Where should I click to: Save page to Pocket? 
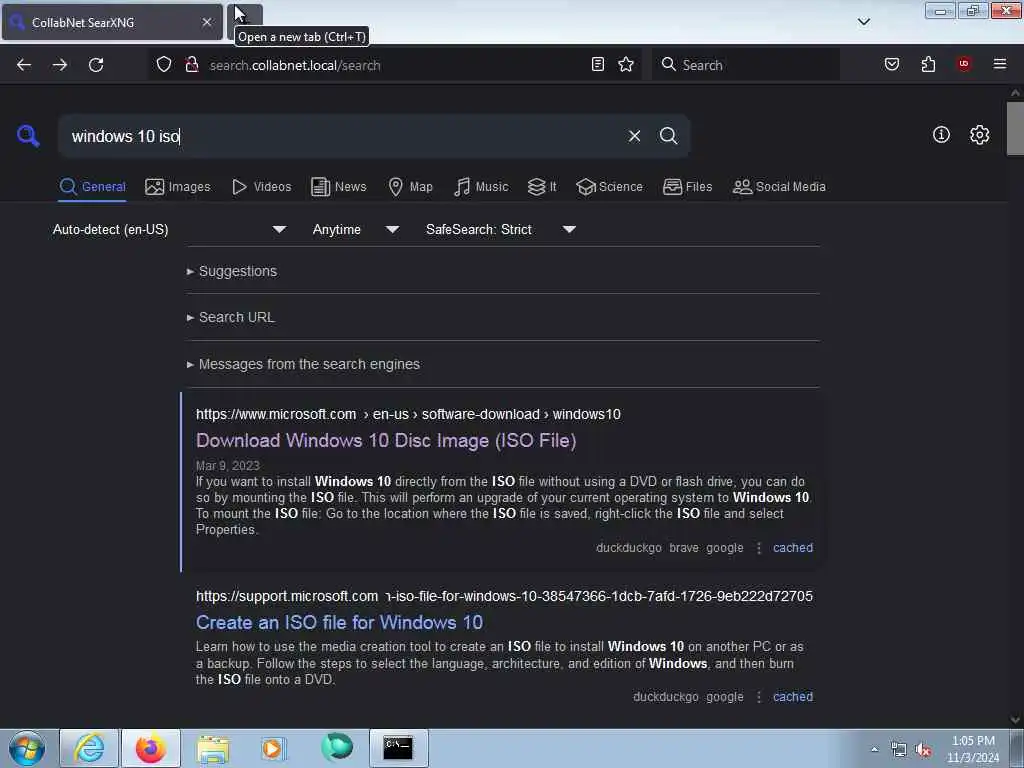[892, 64]
